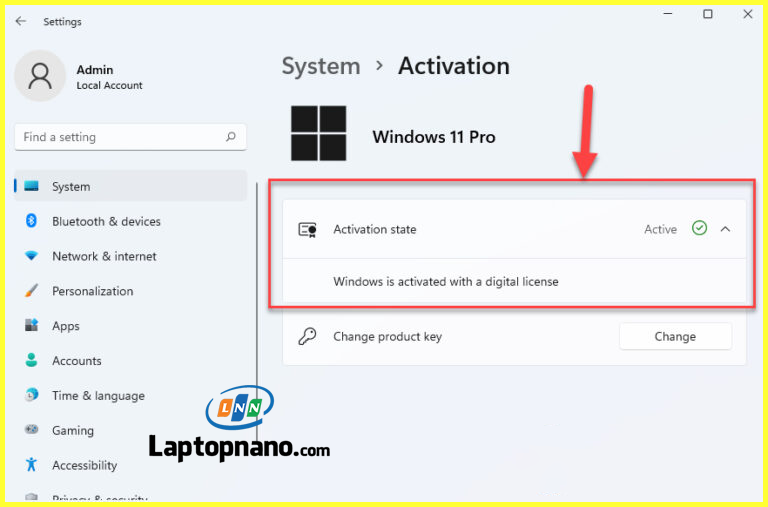The width and height of the screenshot is (768, 507).
Task: Collapse the Activation state section chevron
Action: point(725,229)
